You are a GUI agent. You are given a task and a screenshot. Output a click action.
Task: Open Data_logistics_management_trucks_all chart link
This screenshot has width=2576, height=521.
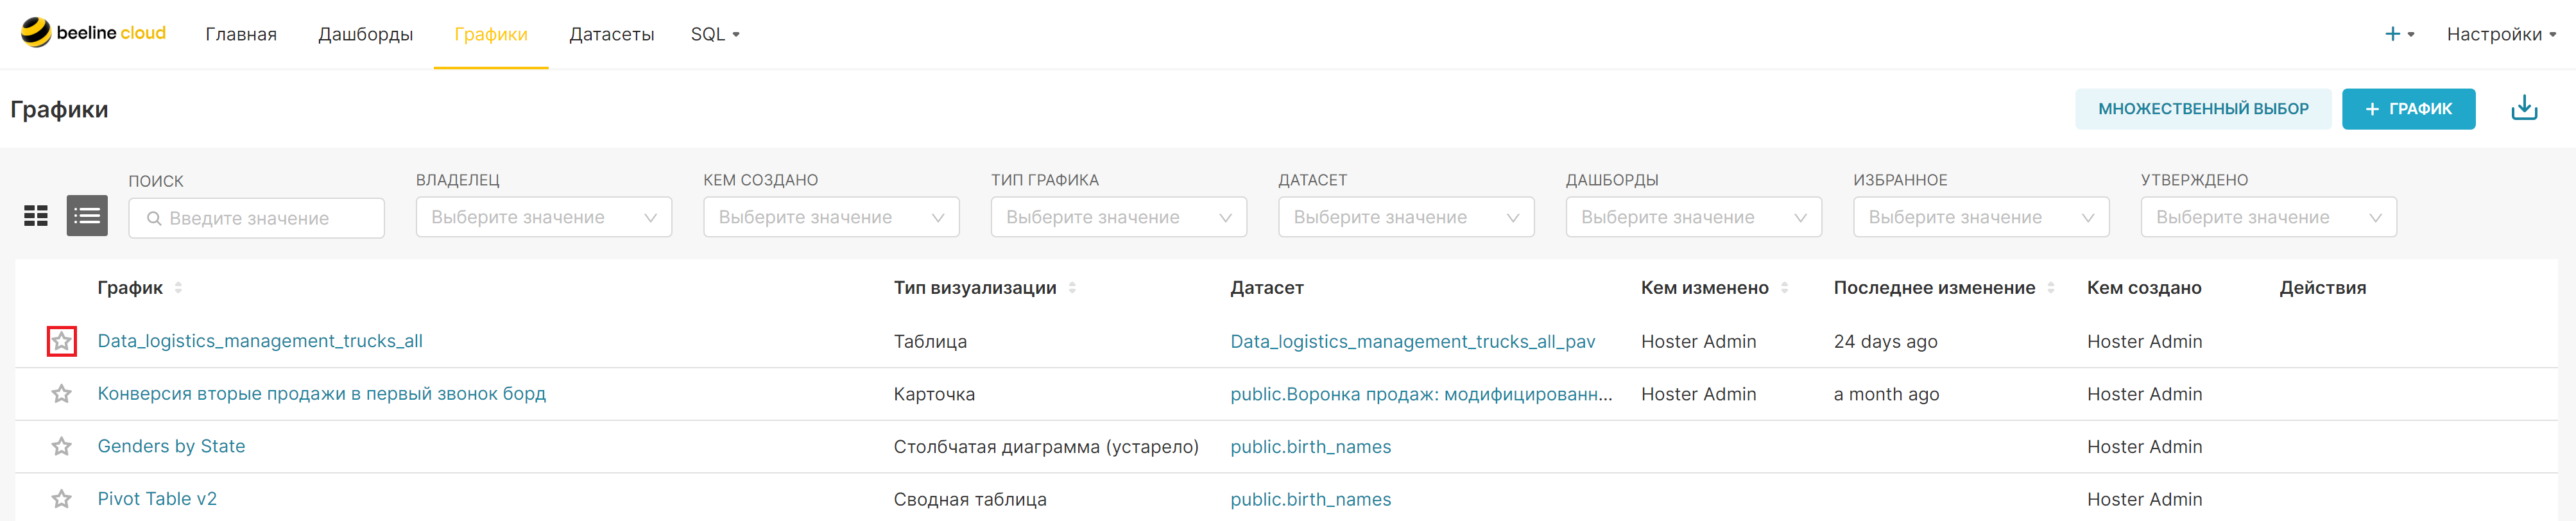point(260,341)
